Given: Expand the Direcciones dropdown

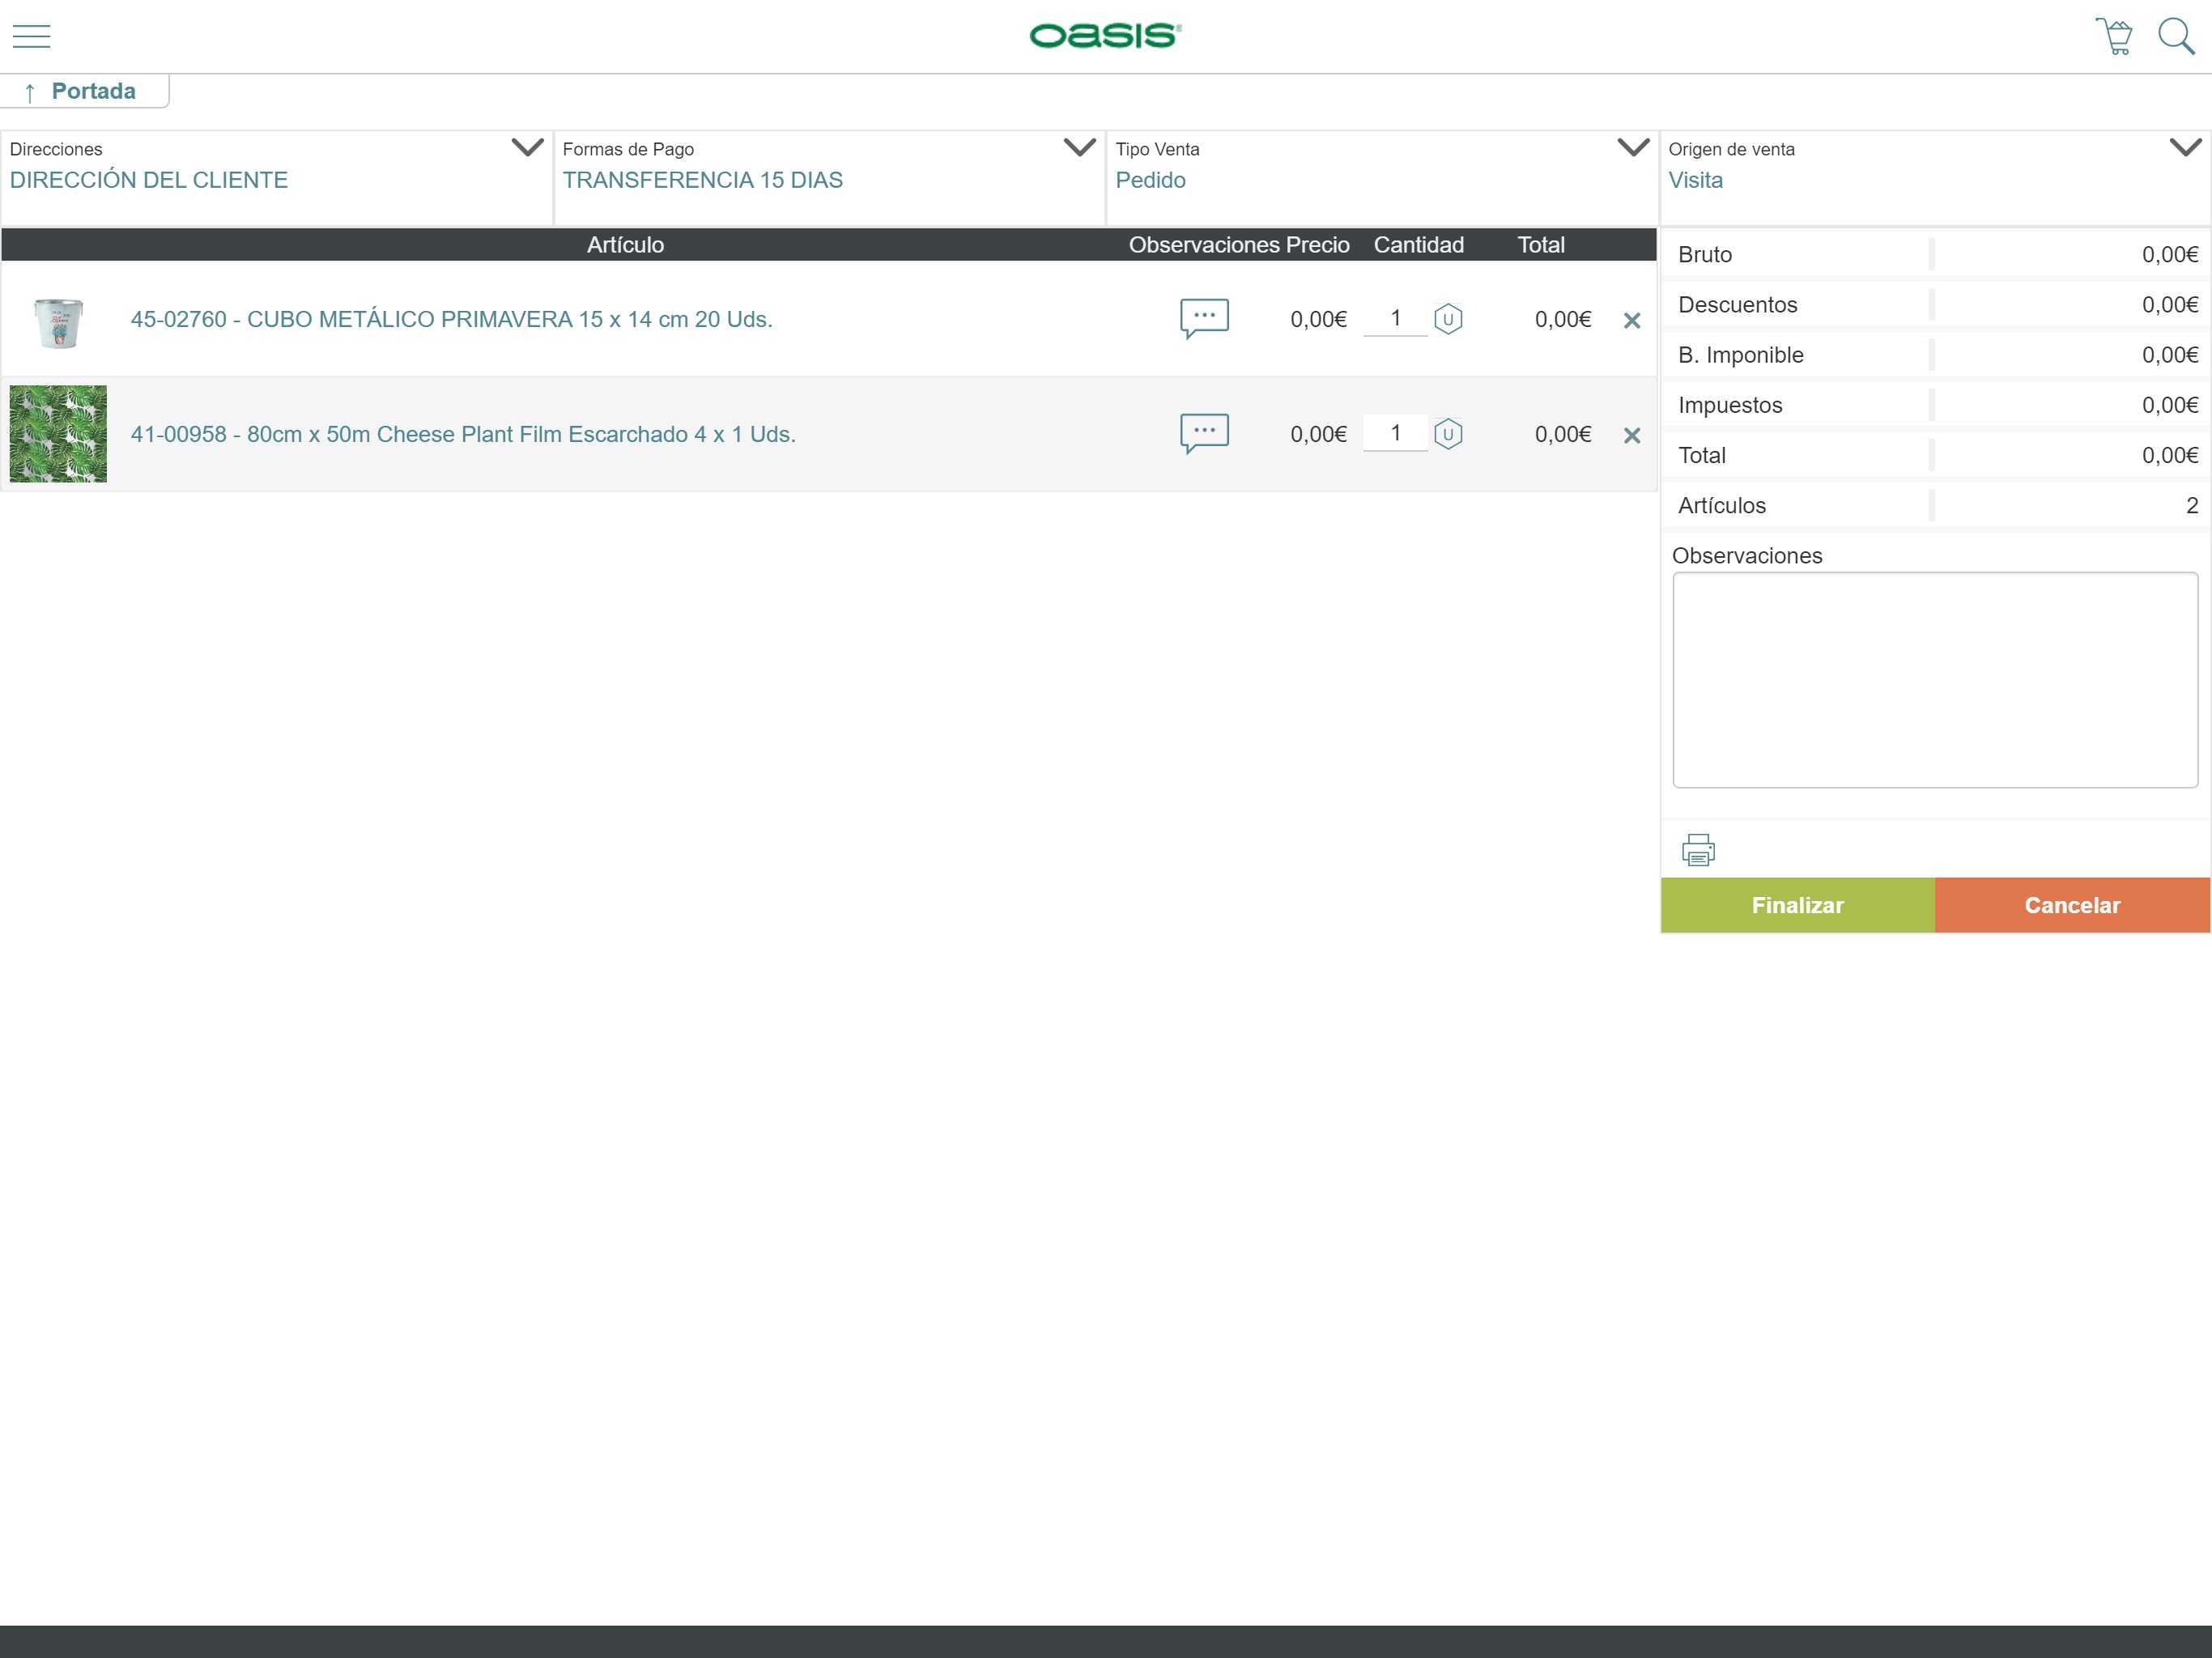Looking at the screenshot, I should point(527,148).
